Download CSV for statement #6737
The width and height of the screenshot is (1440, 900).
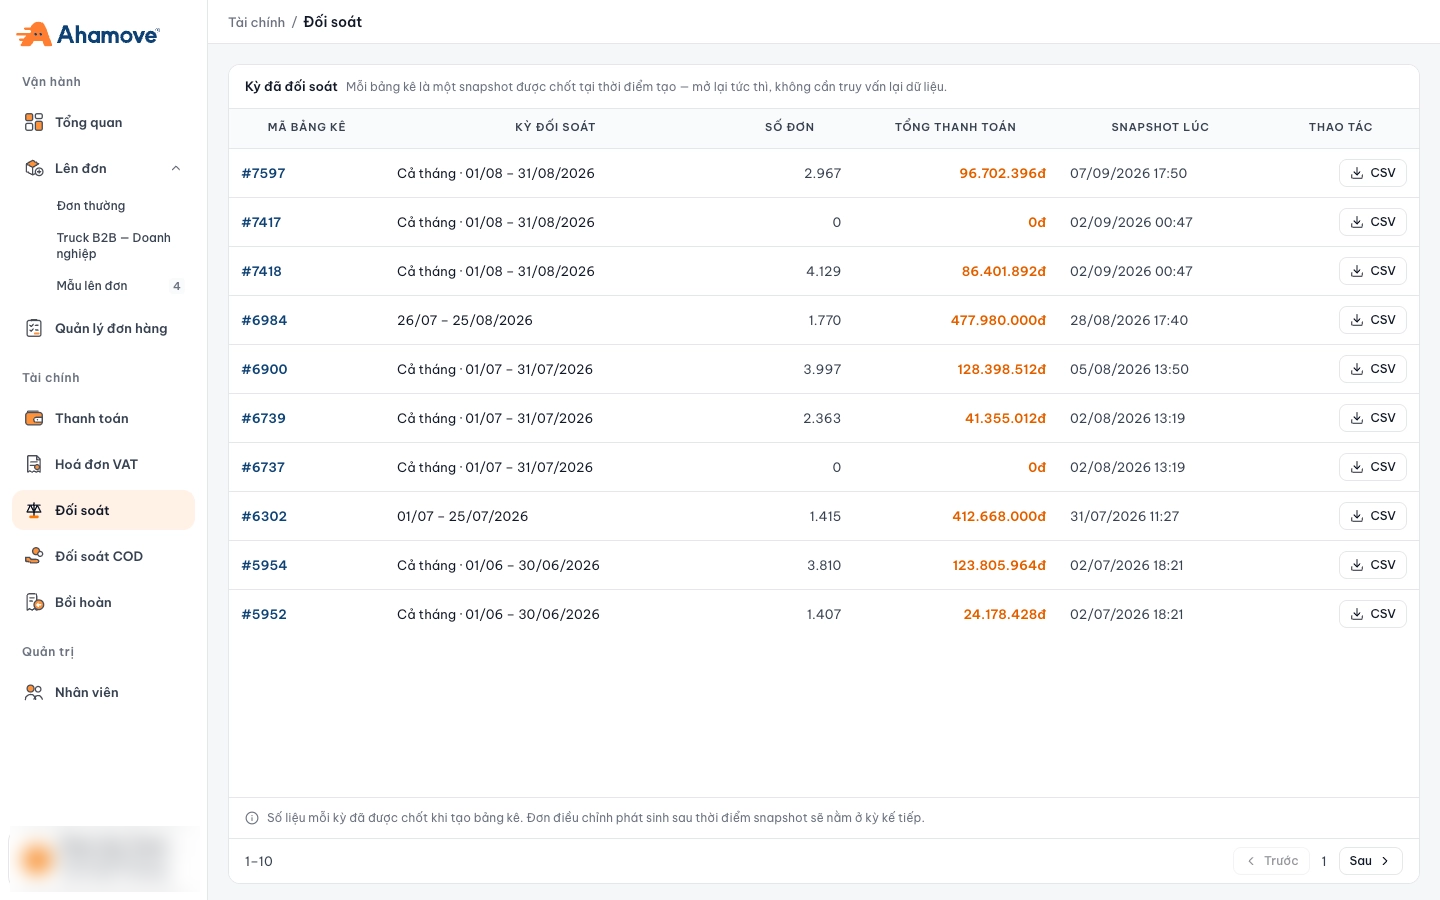(1373, 467)
